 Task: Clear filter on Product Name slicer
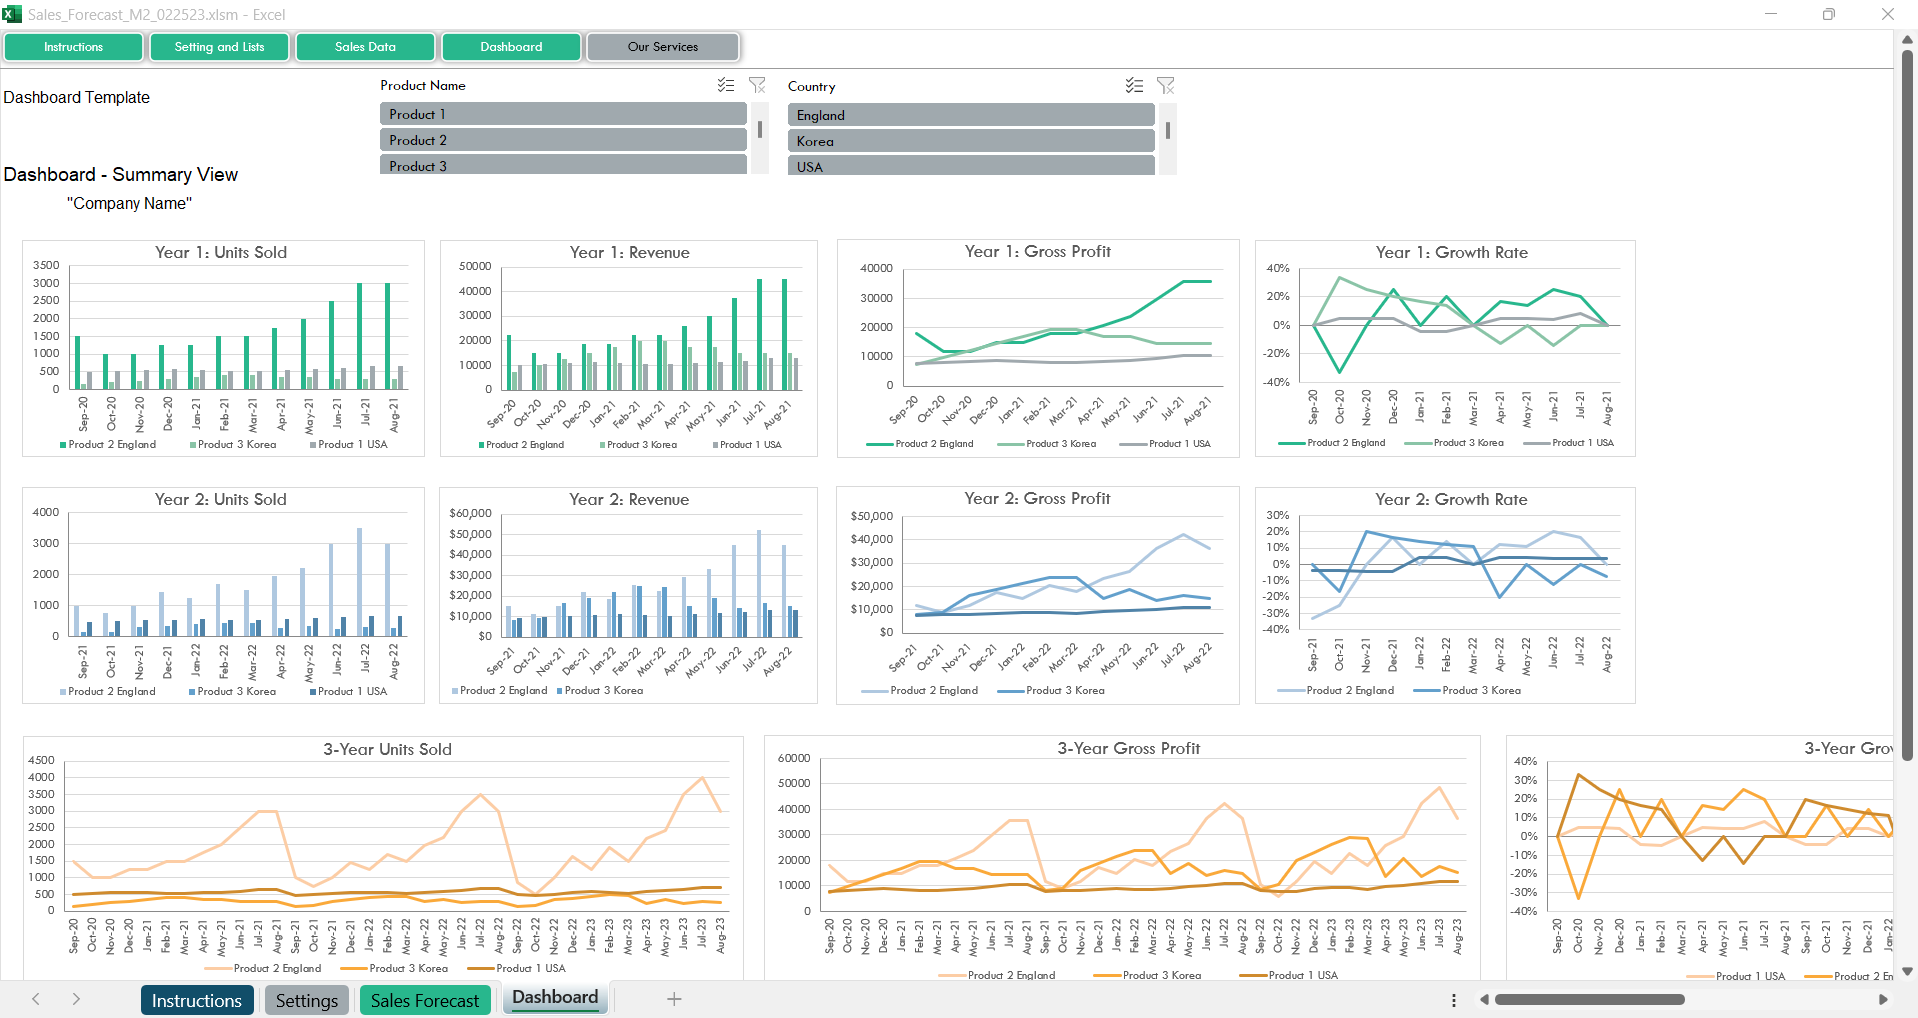click(757, 86)
